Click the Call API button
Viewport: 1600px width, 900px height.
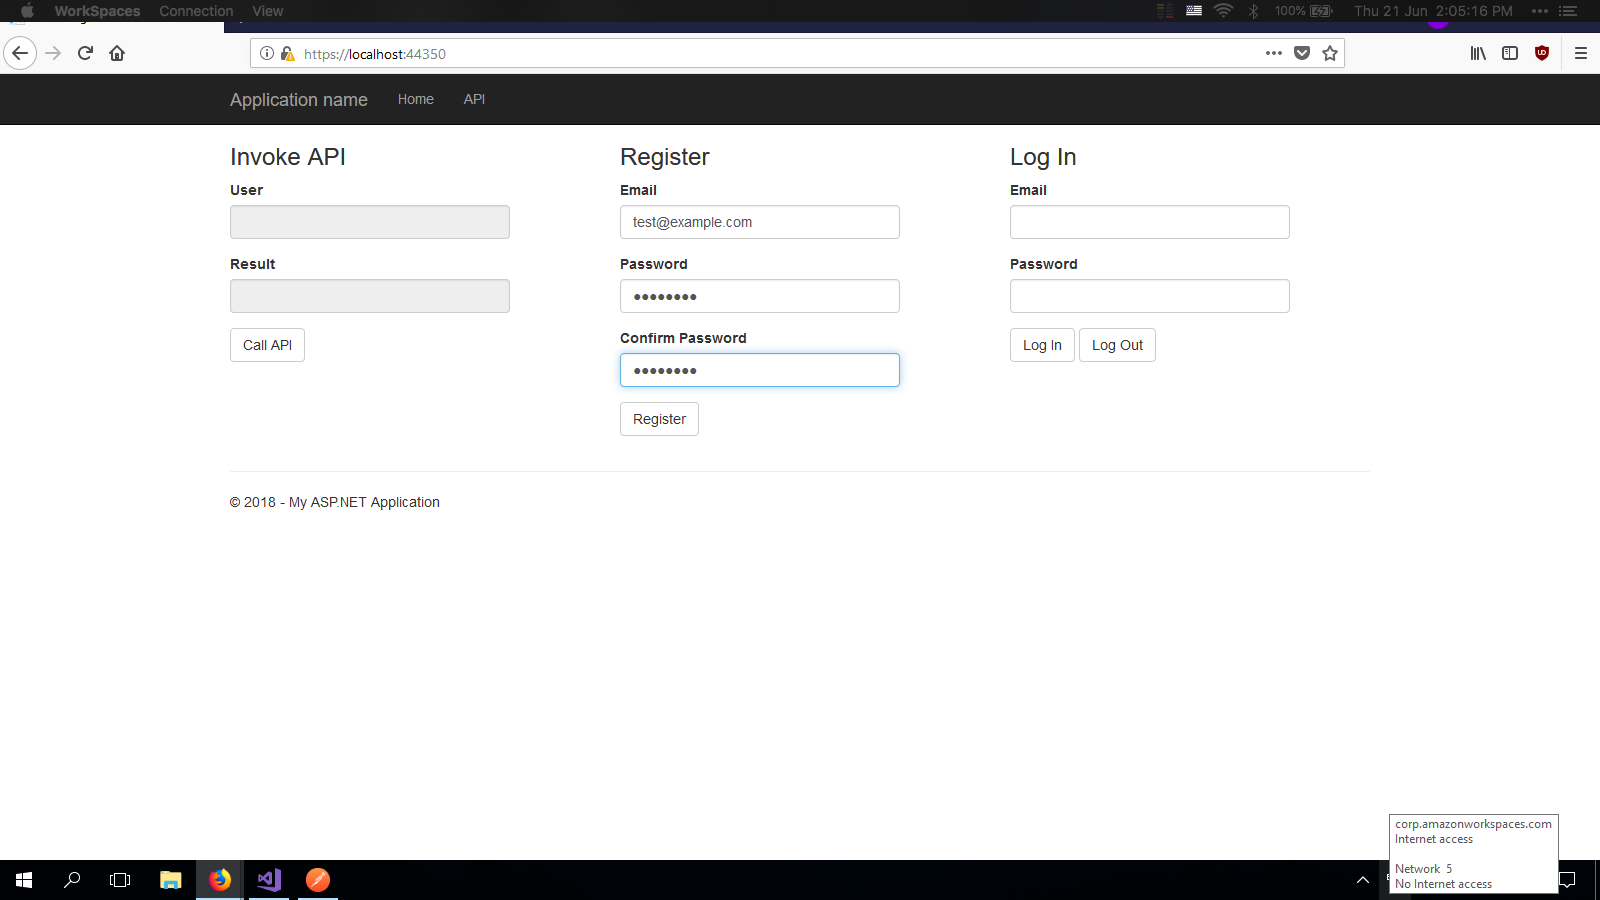pyautogui.click(x=267, y=345)
